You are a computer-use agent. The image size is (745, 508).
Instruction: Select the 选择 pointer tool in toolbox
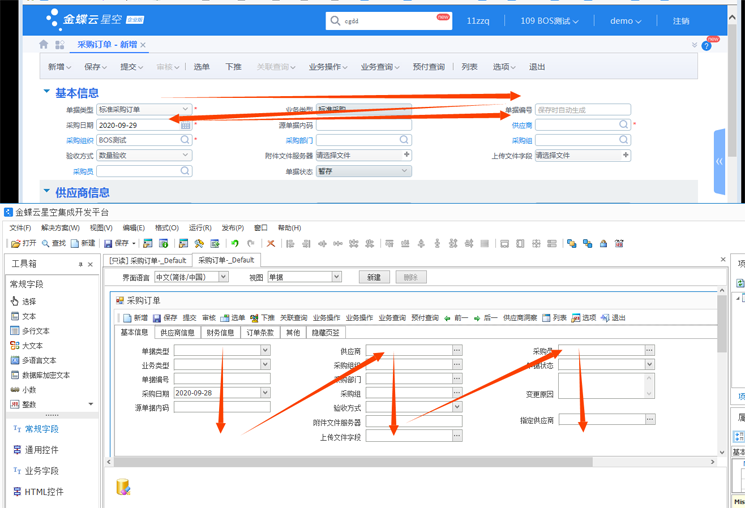pyautogui.click(x=24, y=301)
